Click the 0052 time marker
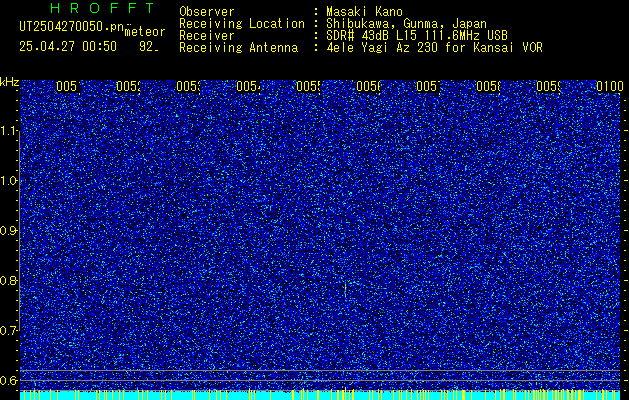 pos(128,86)
